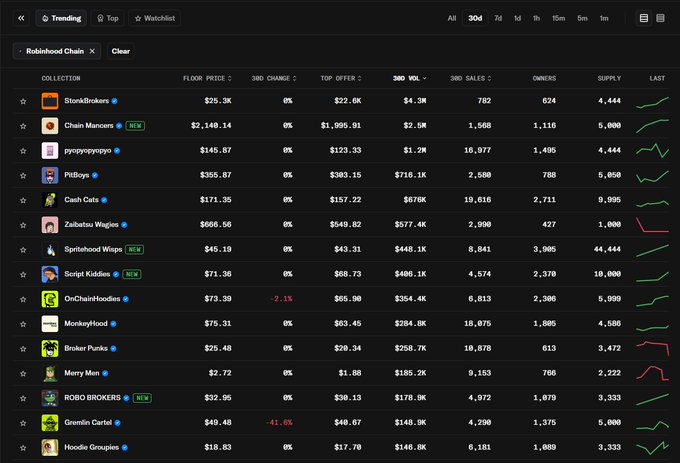The image size is (680, 463).
Task: Sort by 30D Change column
Action: click(274, 78)
